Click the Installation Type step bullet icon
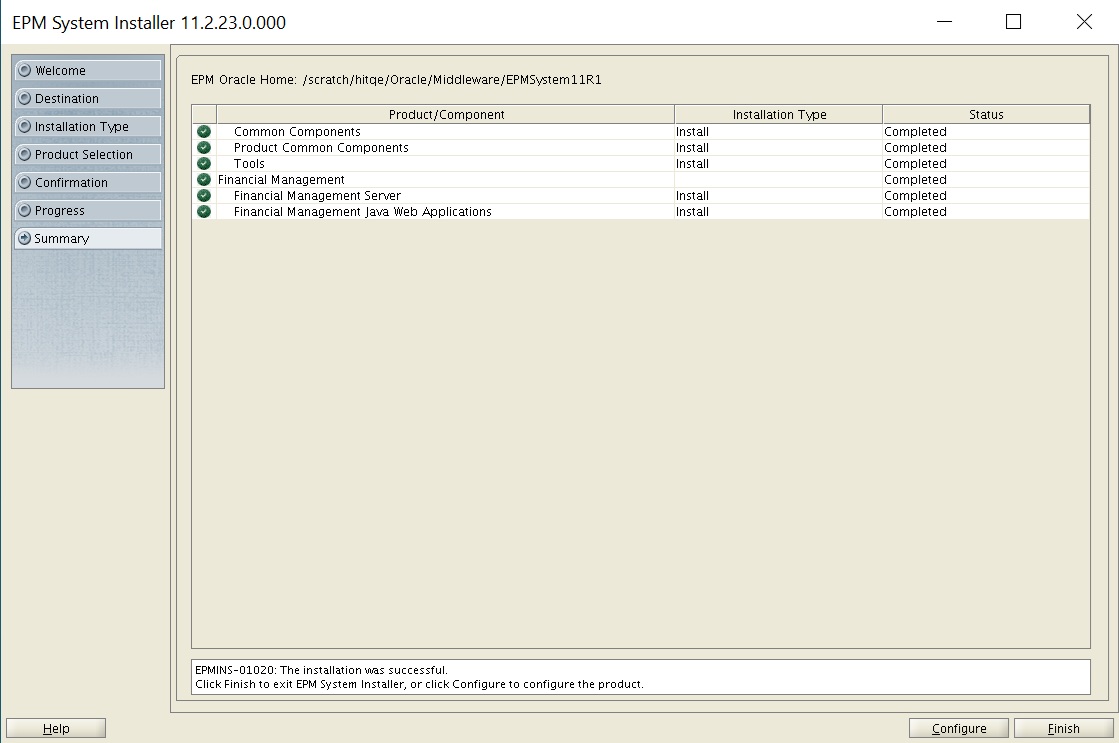Image resolution: width=1119 pixels, height=743 pixels. click(25, 126)
